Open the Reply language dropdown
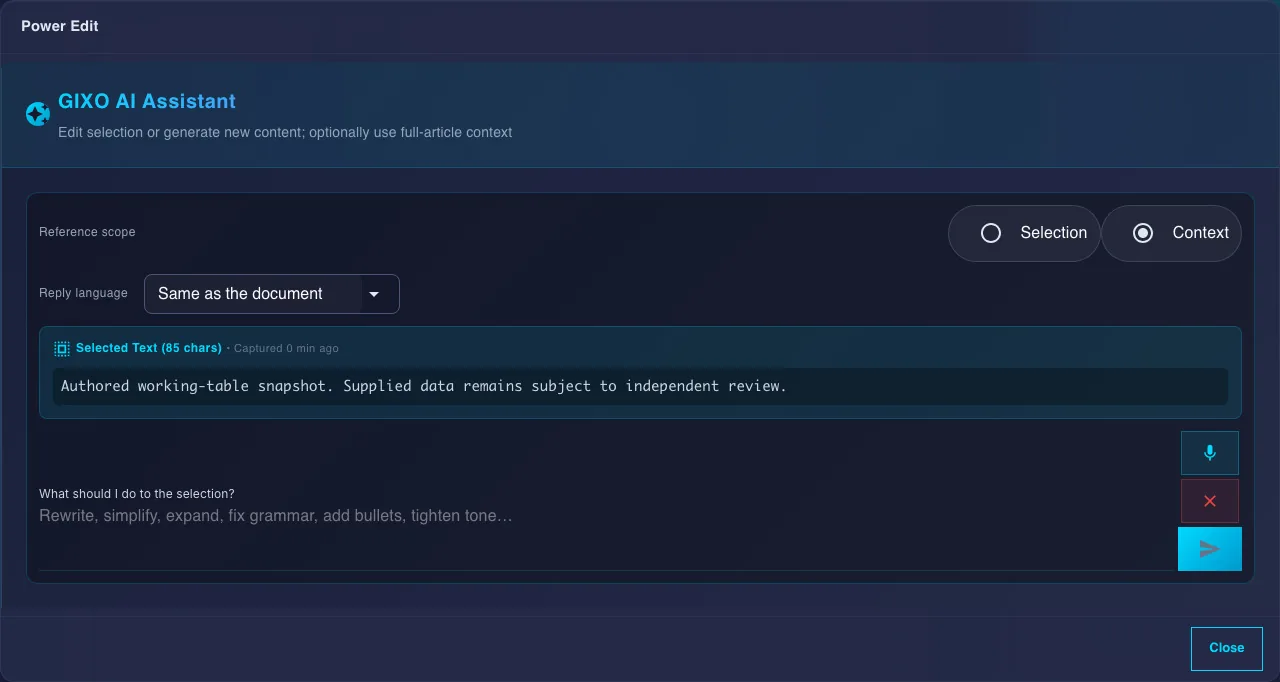 click(272, 294)
